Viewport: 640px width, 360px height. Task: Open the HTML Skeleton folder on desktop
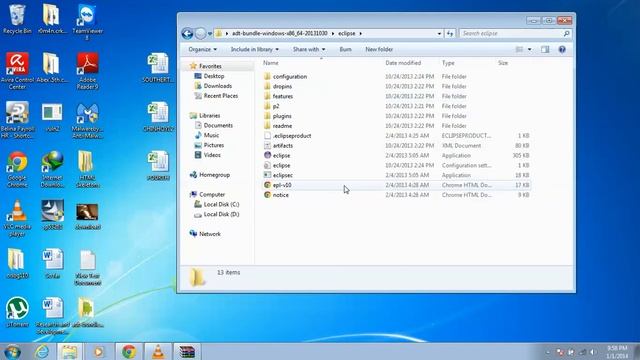(87, 169)
